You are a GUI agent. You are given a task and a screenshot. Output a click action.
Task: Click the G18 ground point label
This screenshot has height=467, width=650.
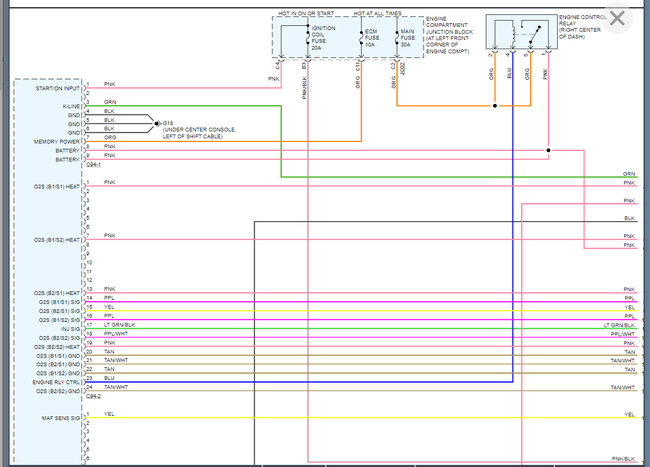pyautogui.click(x=168, y=123)
